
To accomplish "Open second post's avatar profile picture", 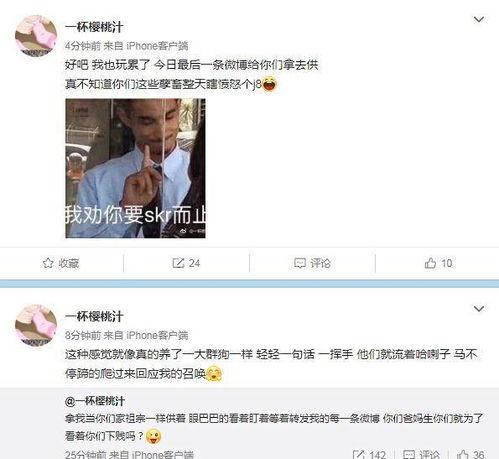I will click(36, 325).
